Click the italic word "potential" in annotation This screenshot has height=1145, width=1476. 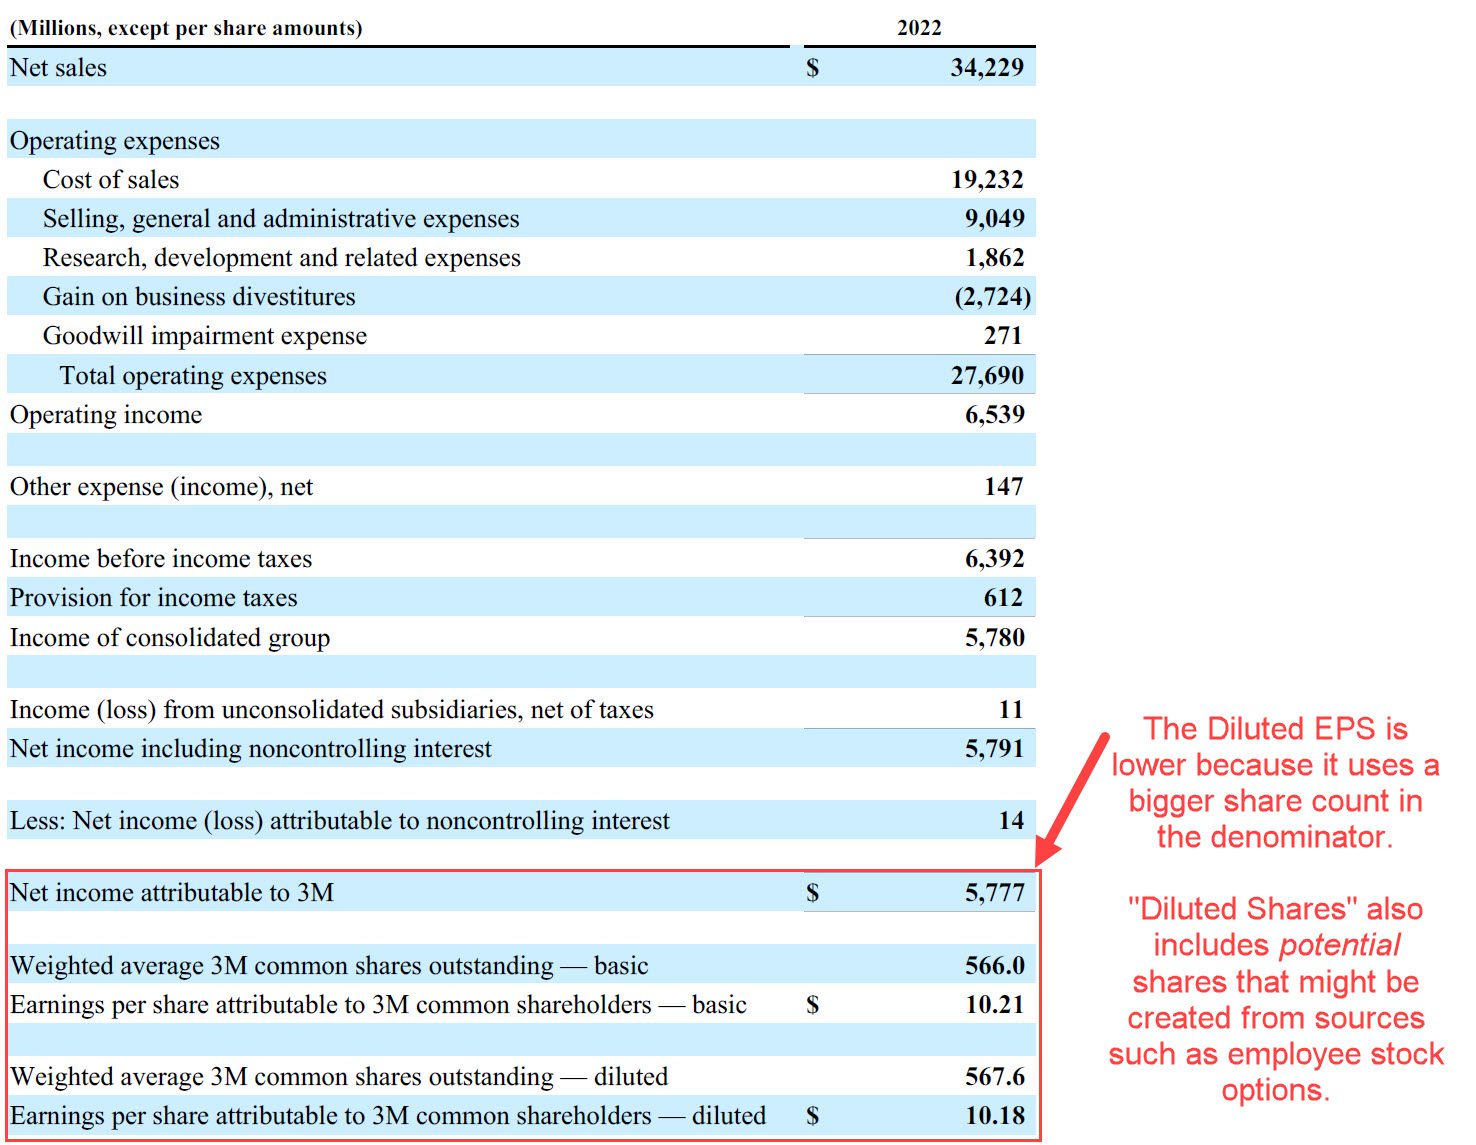point(1339,945)
